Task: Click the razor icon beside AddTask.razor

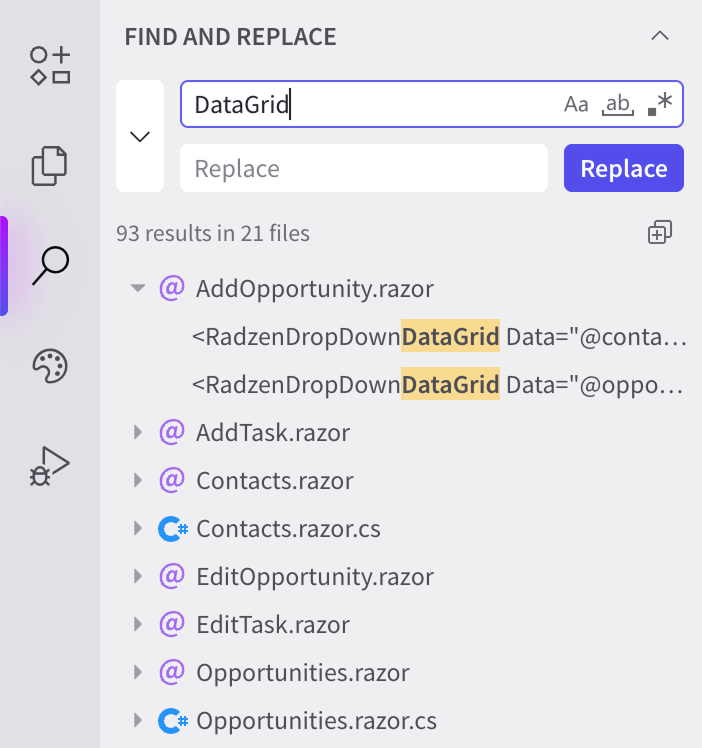Action: pos(172,432)
